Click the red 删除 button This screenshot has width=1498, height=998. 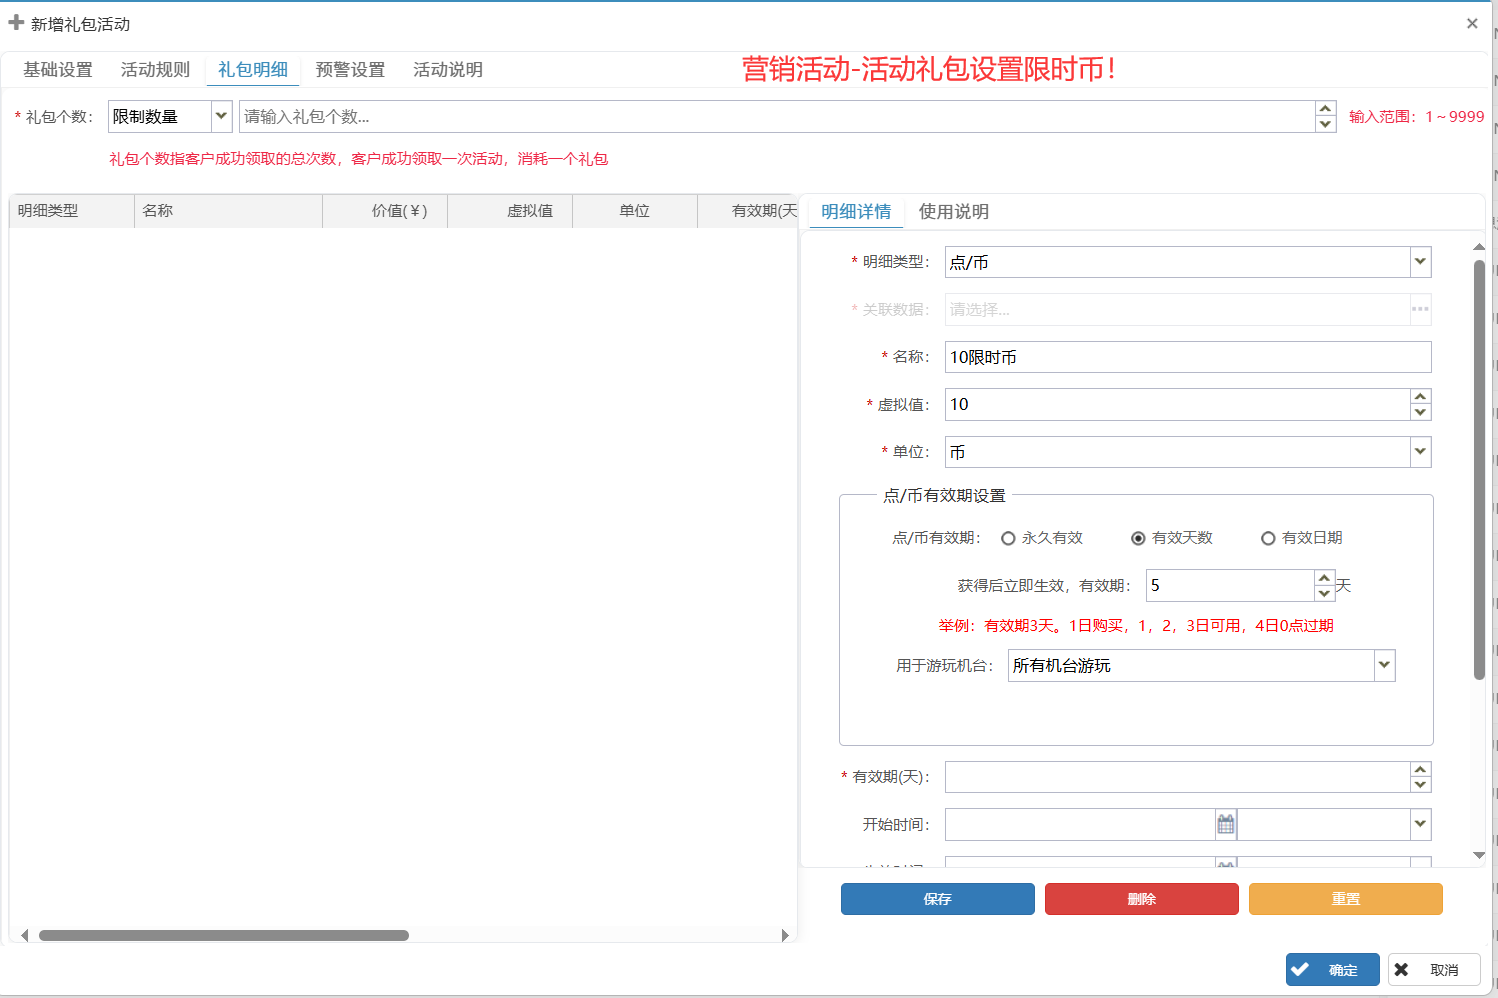point(1141,899)
